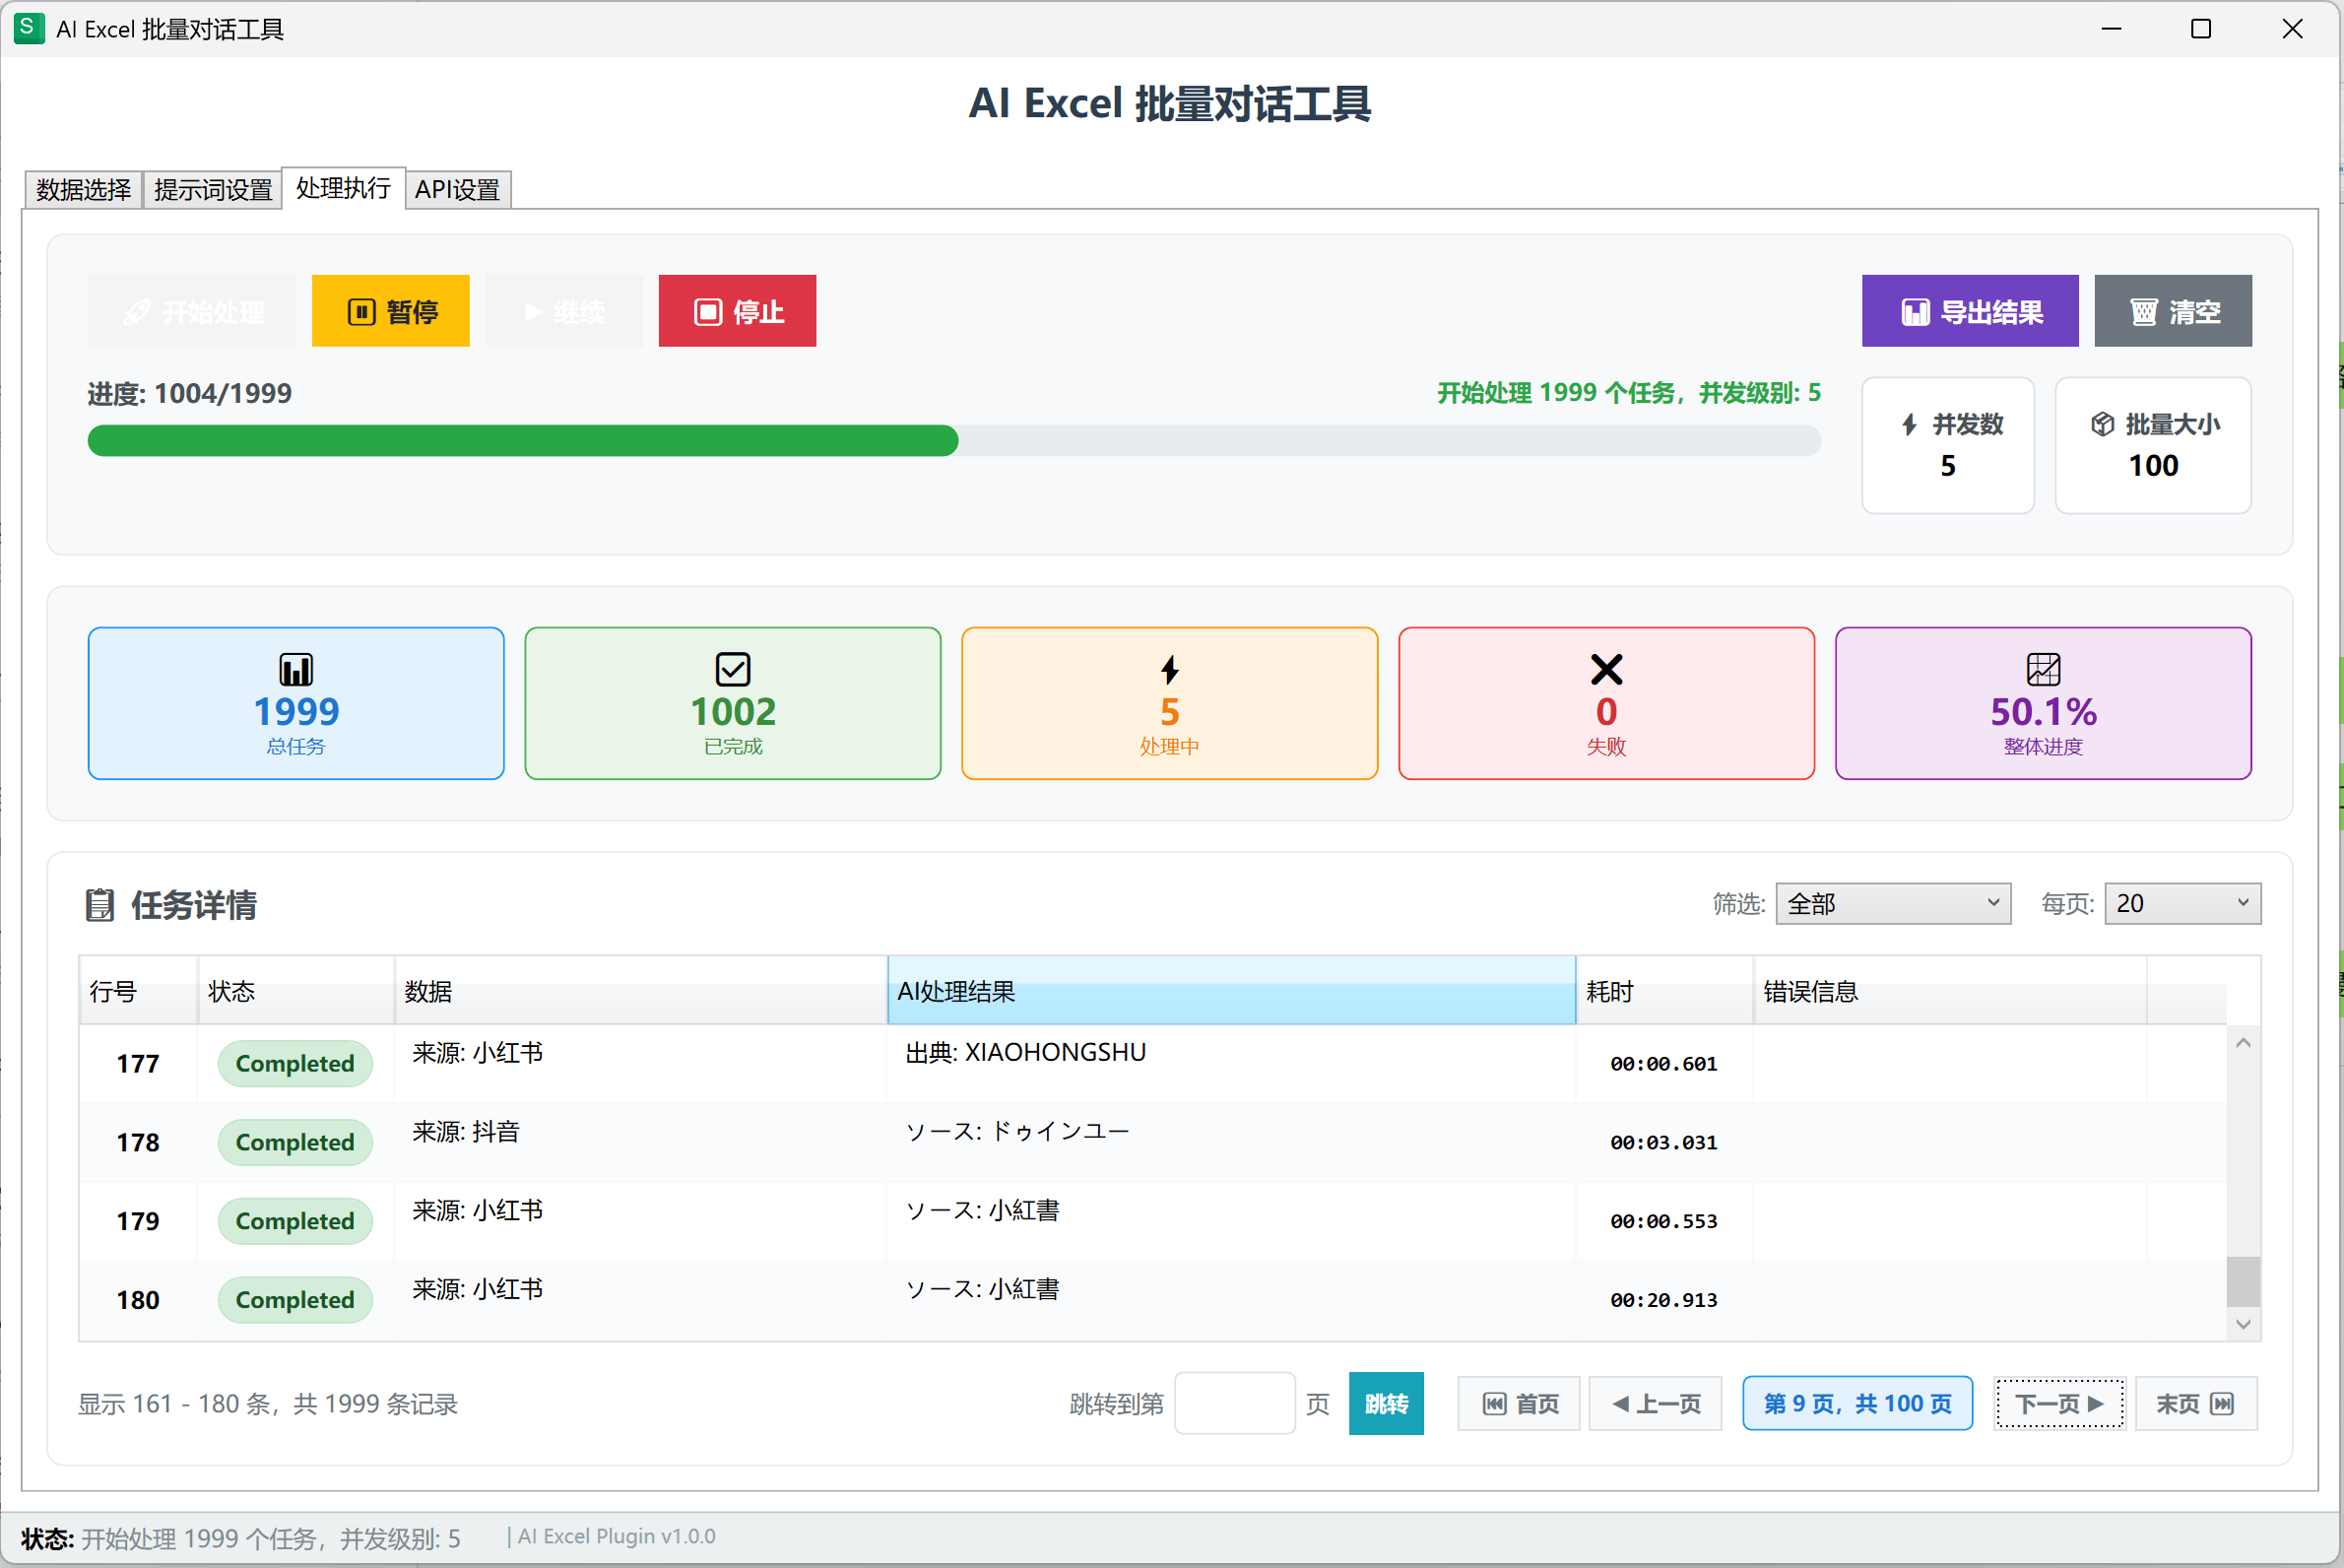Click the result ソース: ドゥインユー
The width and height of the screenshot is (2344, 1568).
[x=1017, y=1131]
